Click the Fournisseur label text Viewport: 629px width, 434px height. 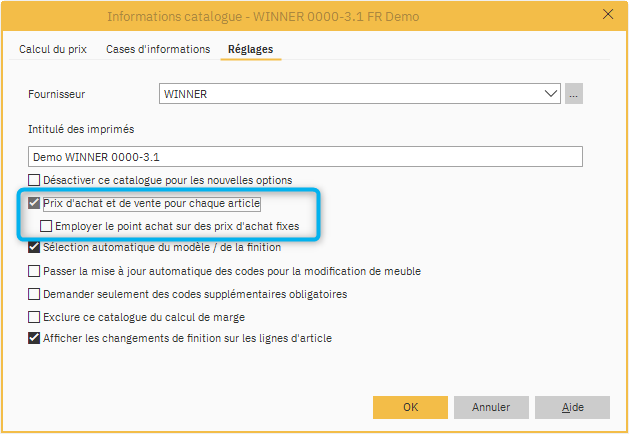58,94
